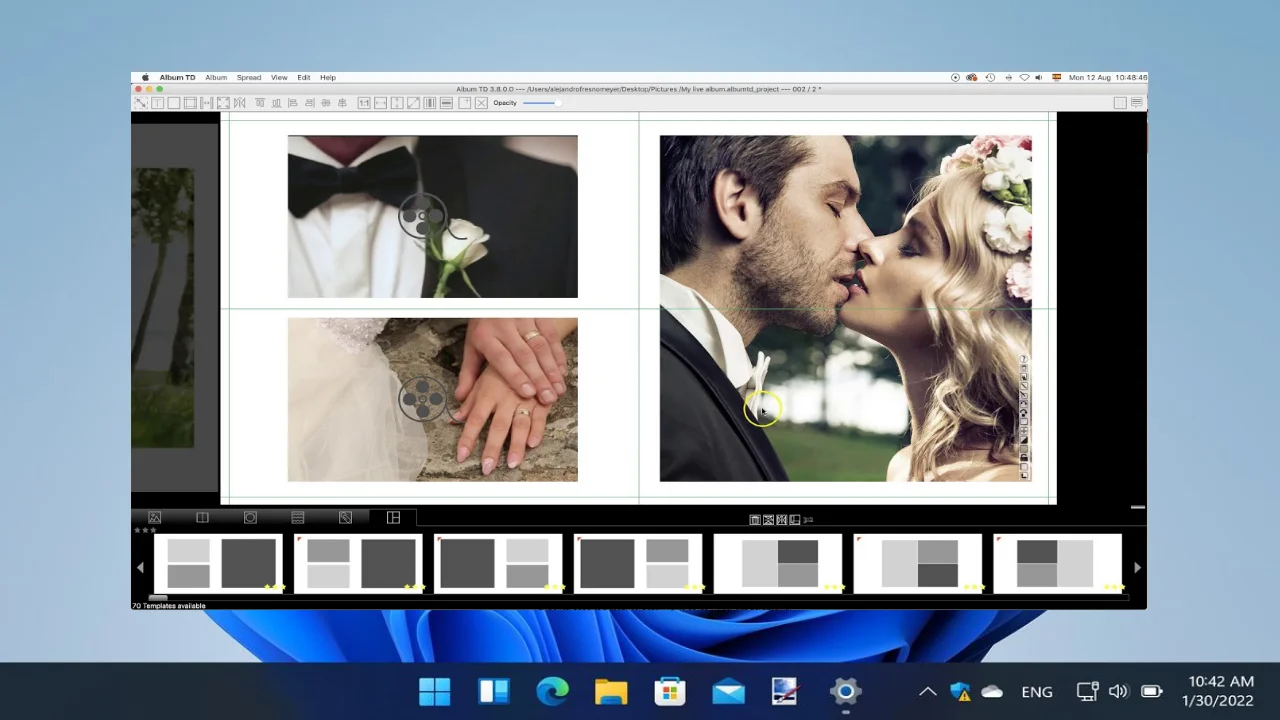Click macOS Time Machine menu bar icon
1280x720 pixels.
tap(990, 77)
